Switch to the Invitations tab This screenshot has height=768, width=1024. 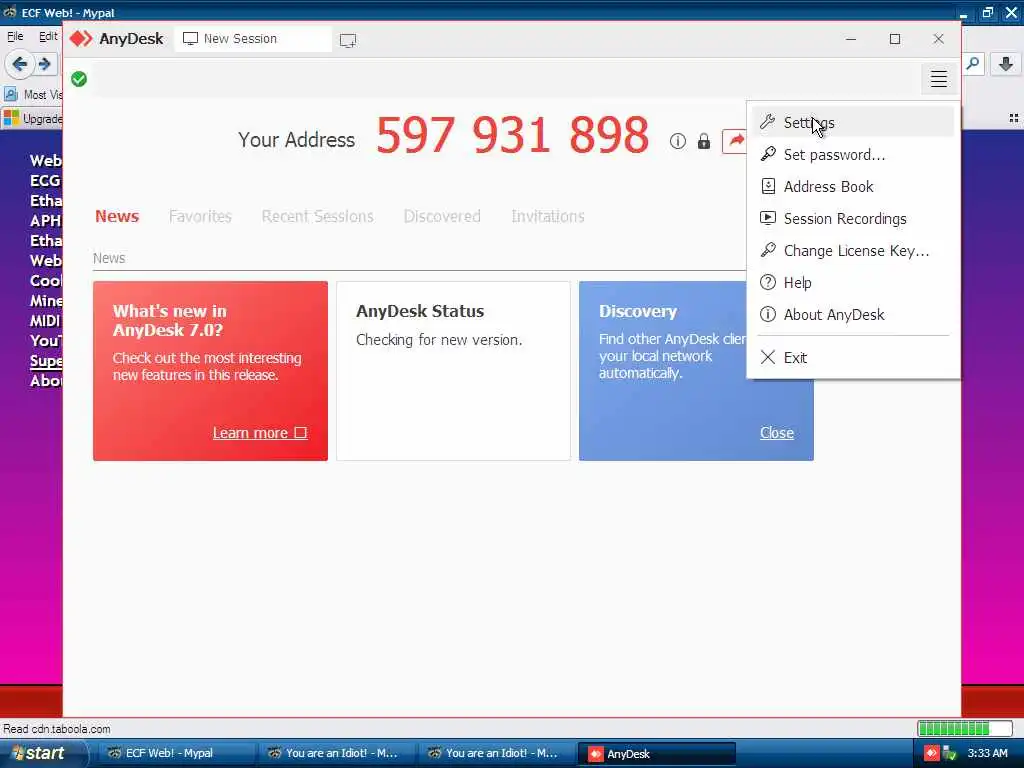point(548,216)
